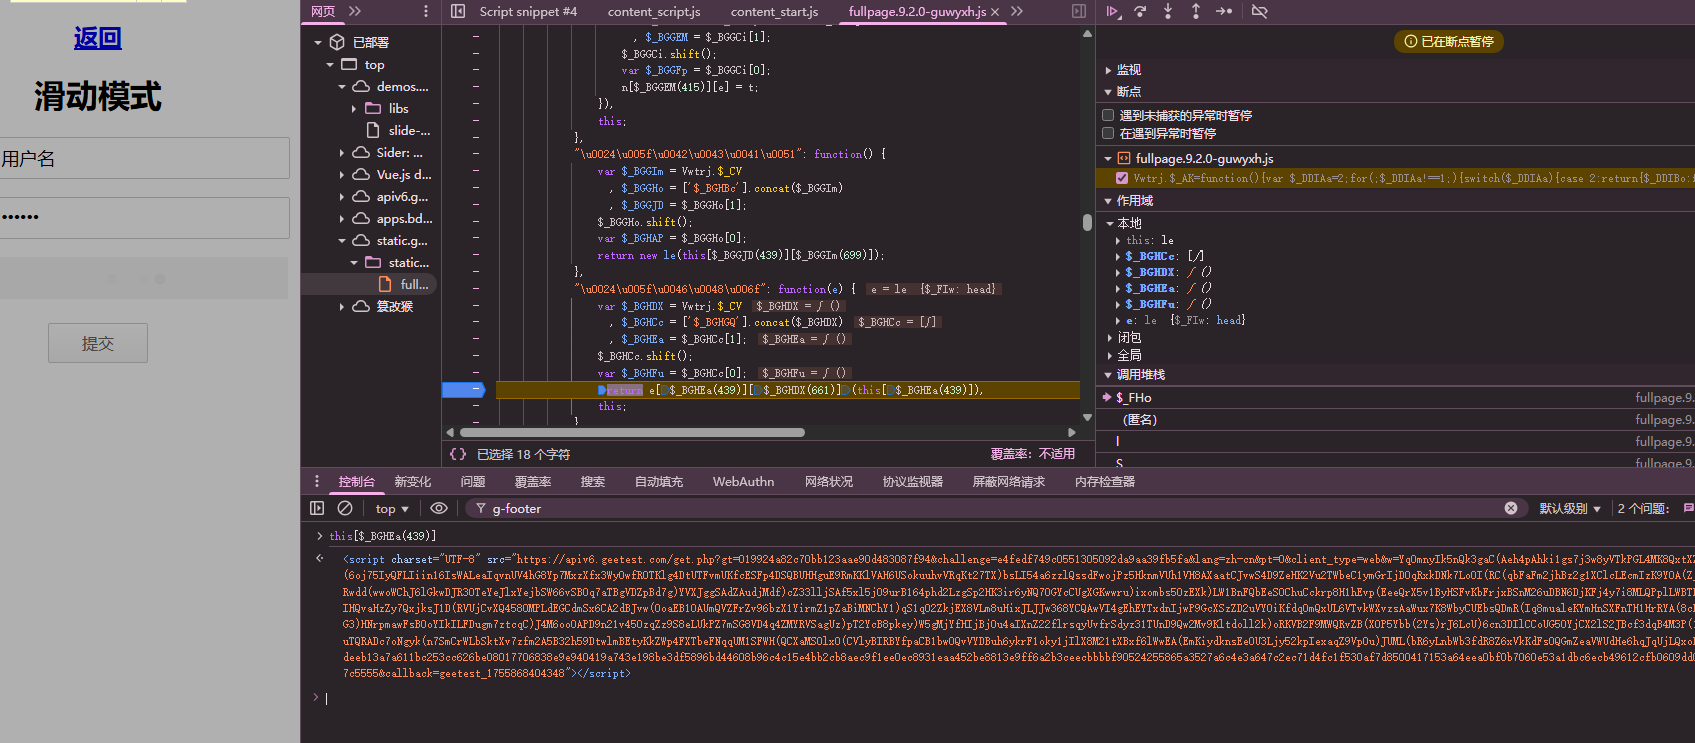Expand the 闭包 scope
Screen dimensions: 1695x743
[1109, 338]
